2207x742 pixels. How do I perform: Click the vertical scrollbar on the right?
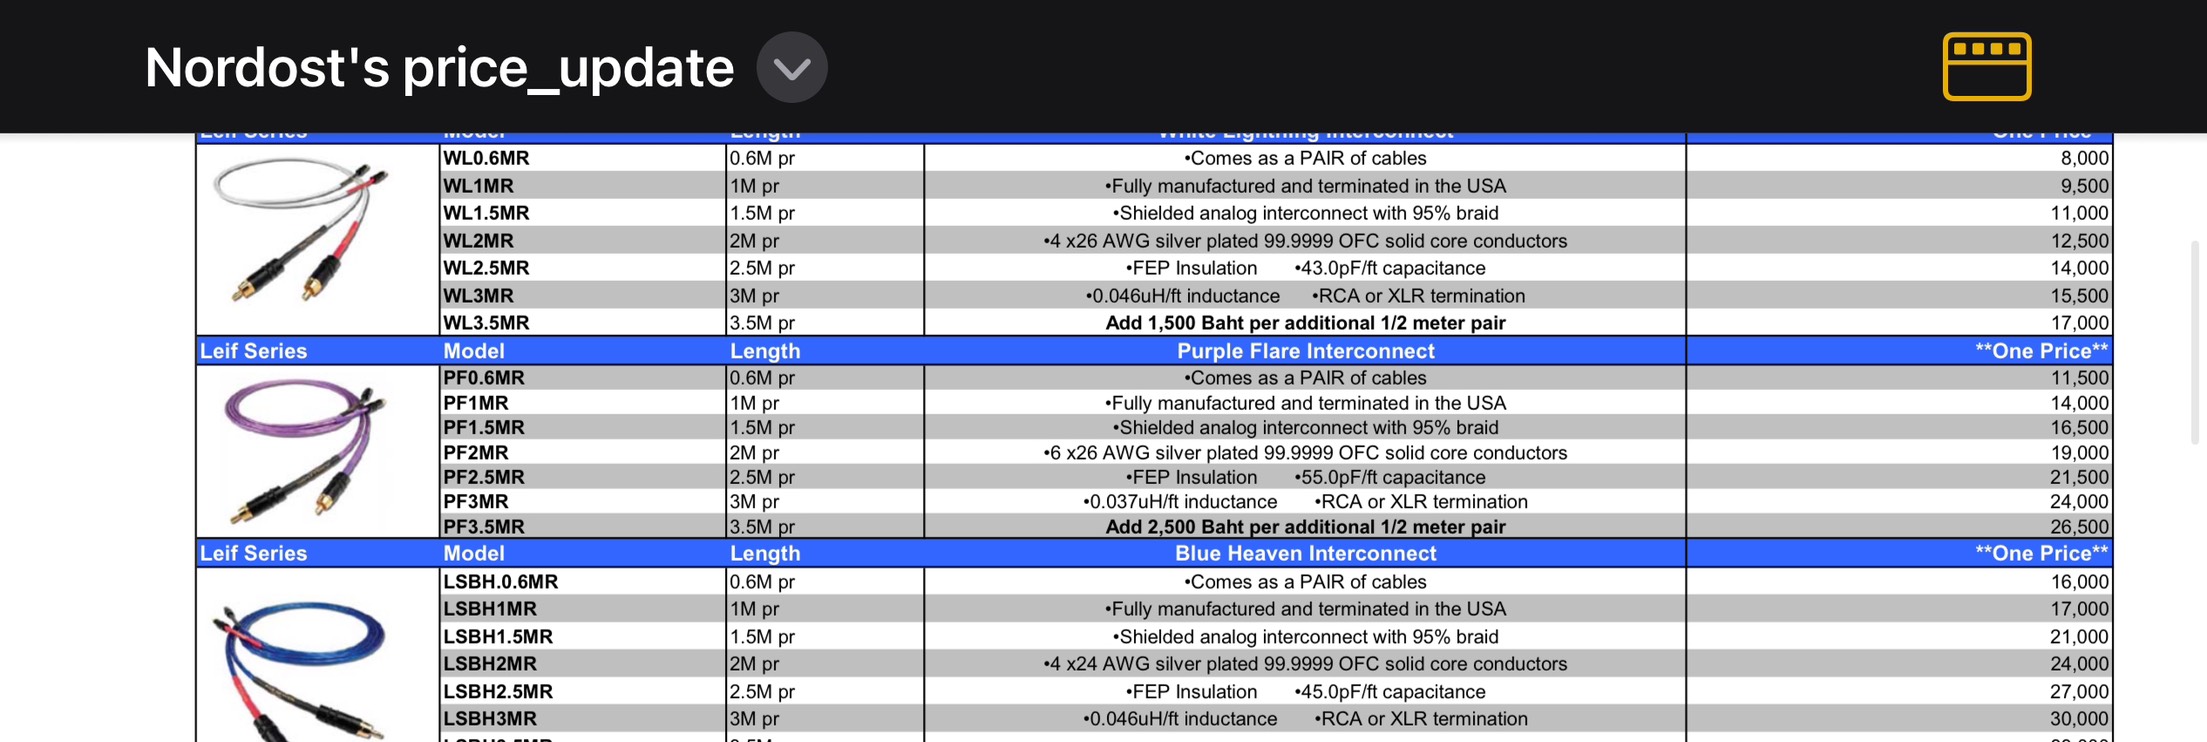[2193, 342]
